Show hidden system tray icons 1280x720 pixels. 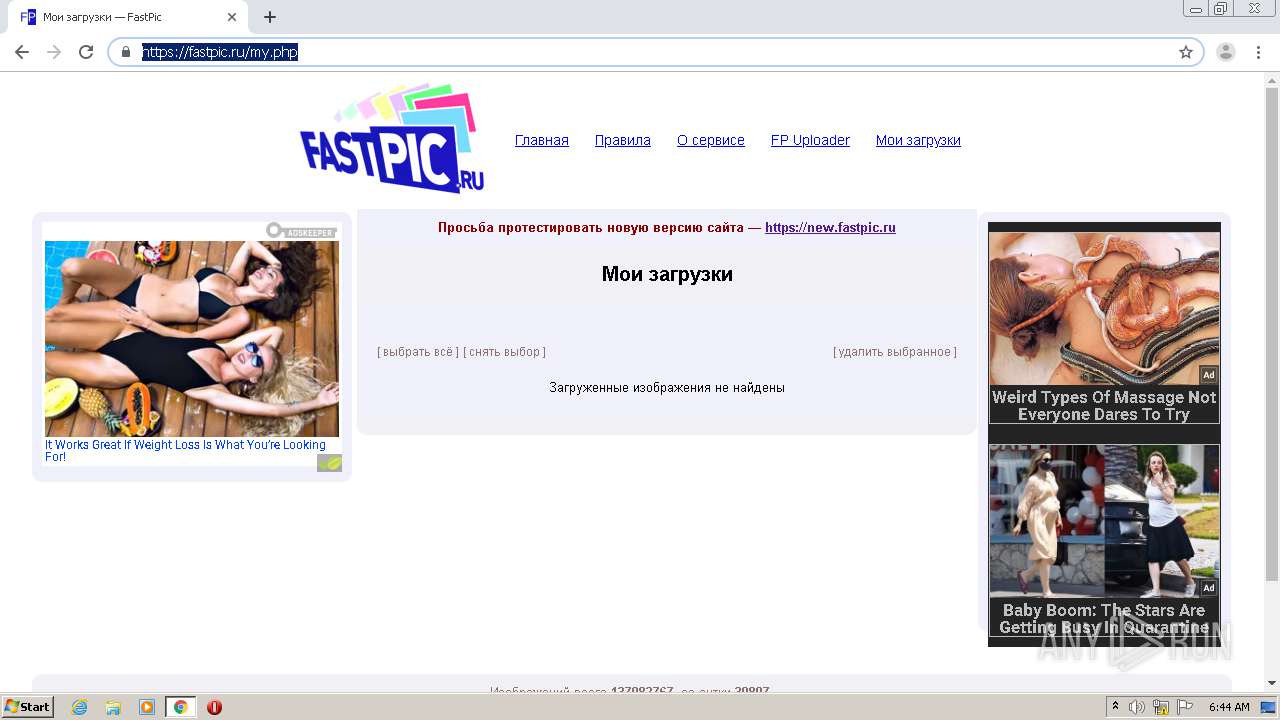[1115, 707]
